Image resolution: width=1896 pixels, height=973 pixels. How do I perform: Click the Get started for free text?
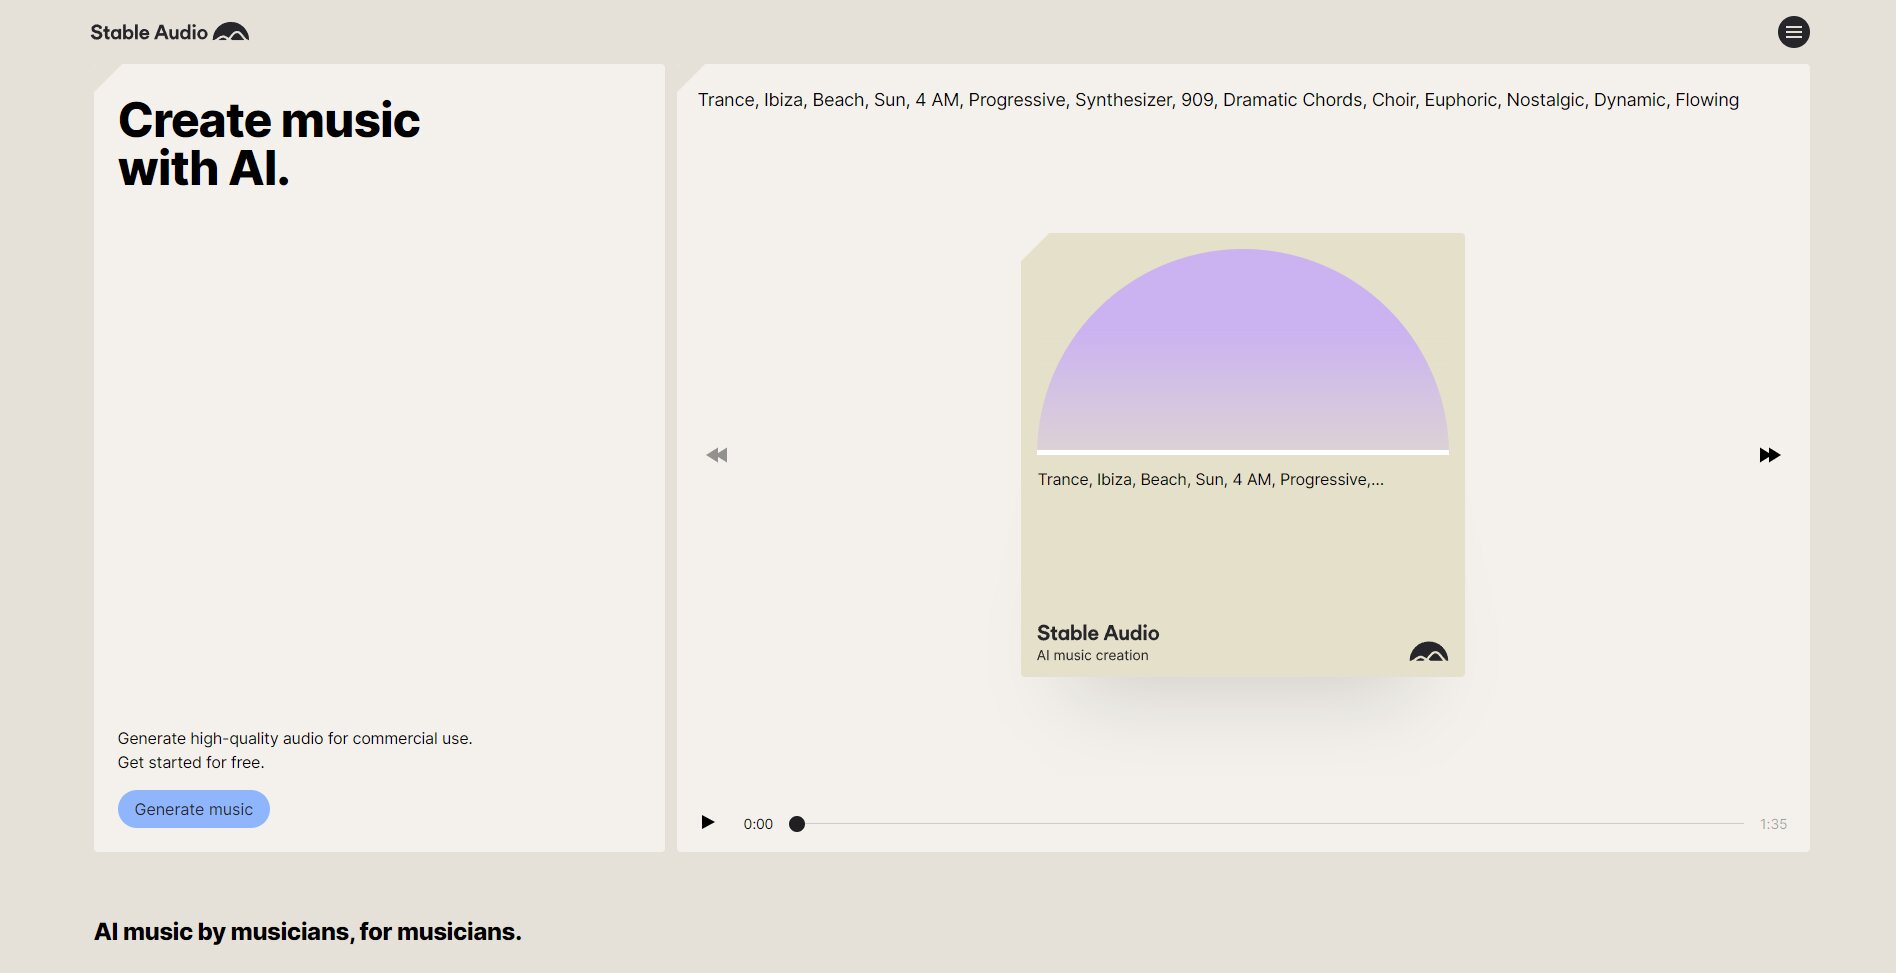pos(191,762)
